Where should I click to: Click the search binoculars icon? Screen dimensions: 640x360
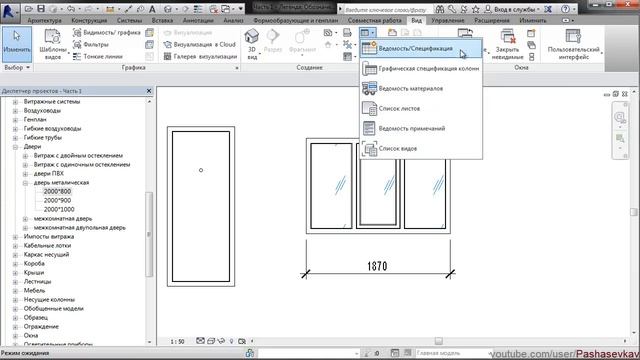coord(440,9)
